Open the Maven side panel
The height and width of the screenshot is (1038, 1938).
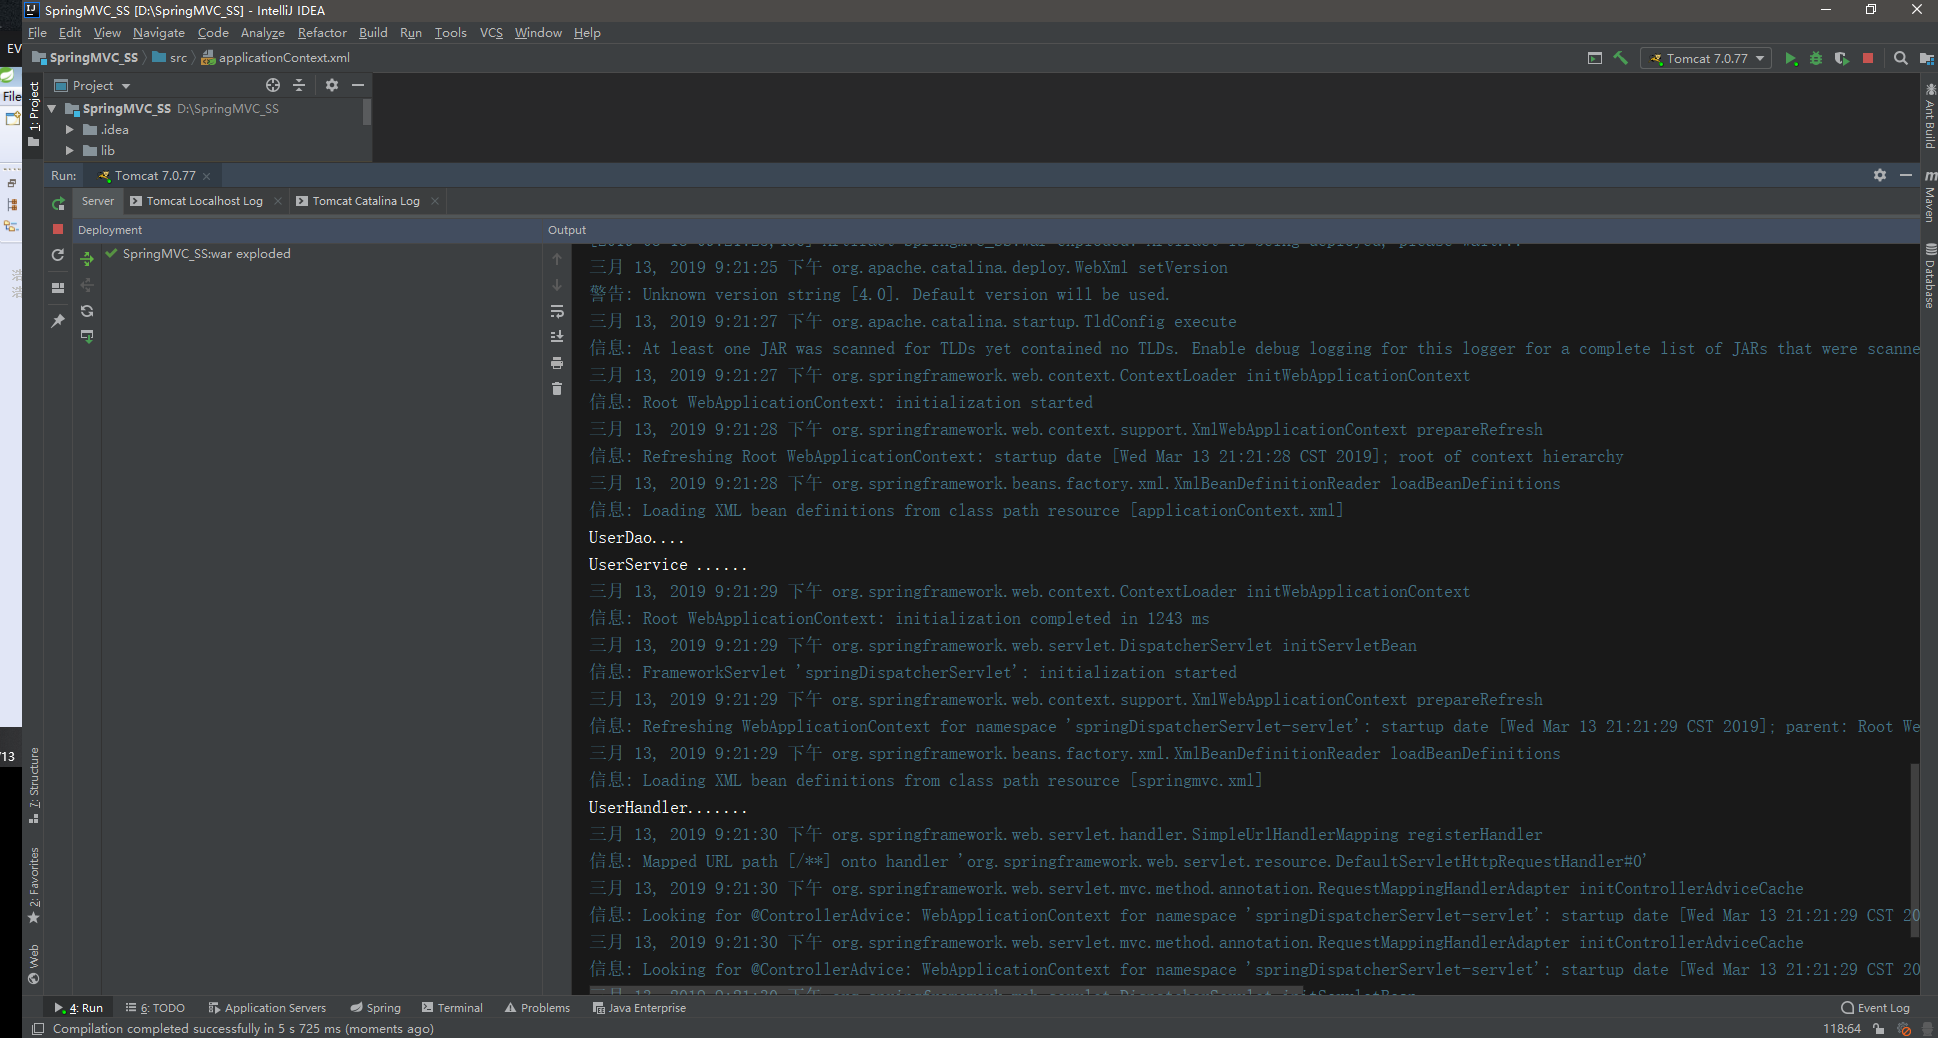(1930, 196)
